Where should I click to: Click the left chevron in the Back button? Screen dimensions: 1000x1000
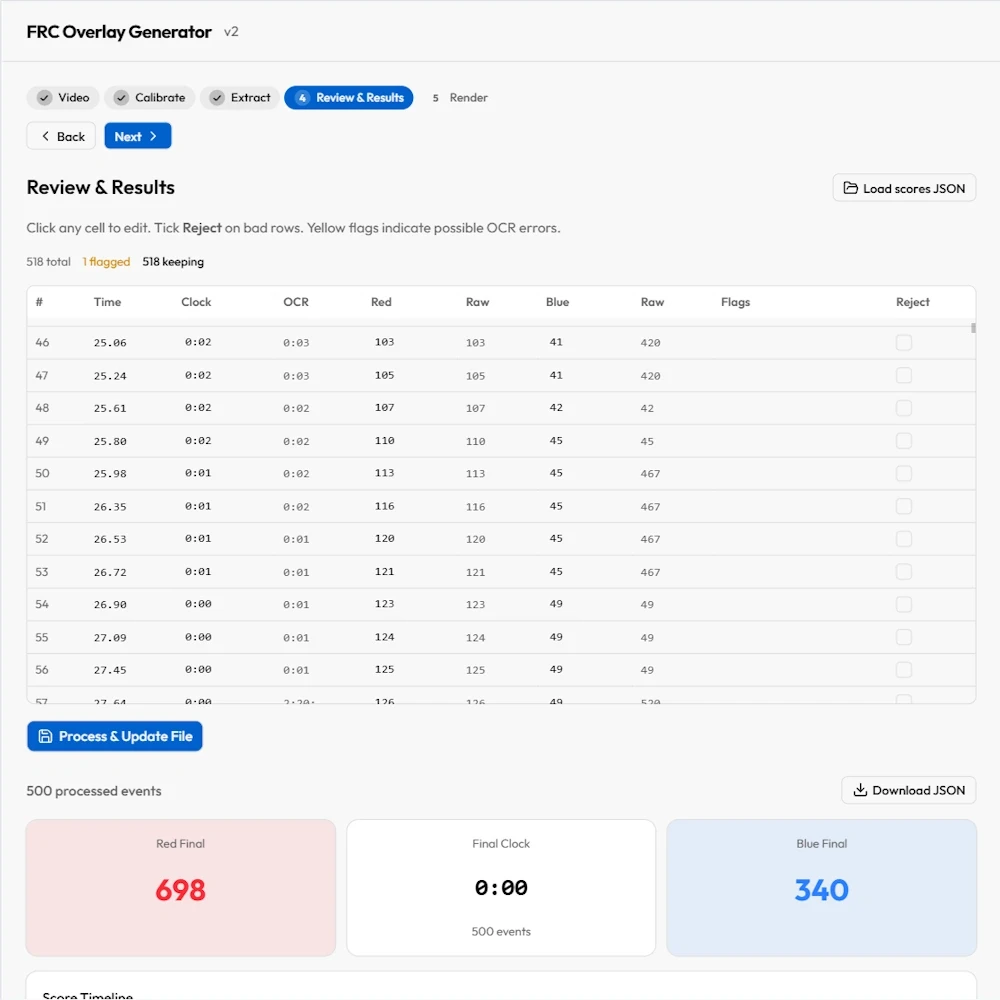click(x=45, y=136)
